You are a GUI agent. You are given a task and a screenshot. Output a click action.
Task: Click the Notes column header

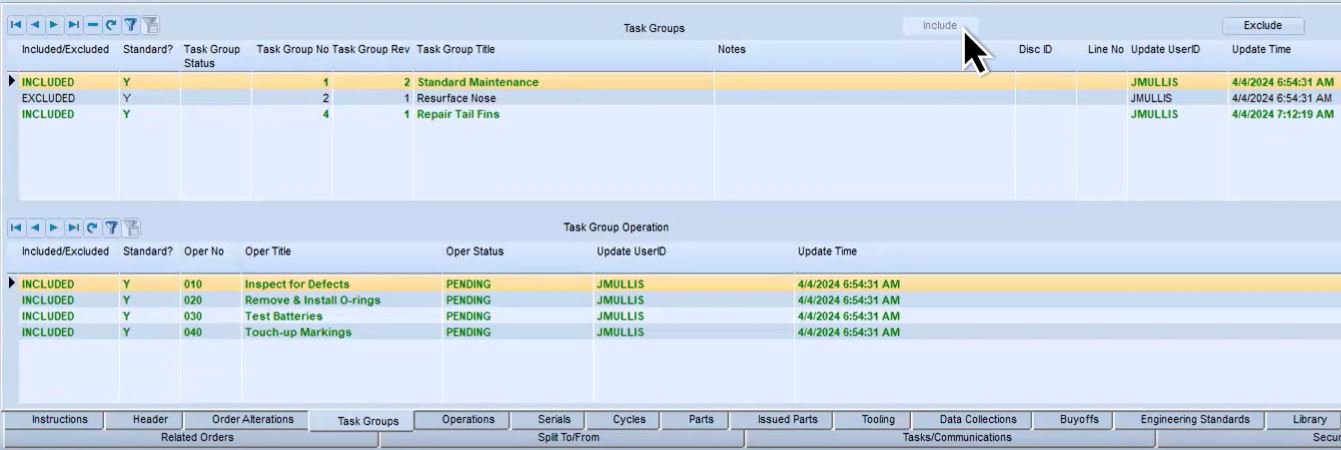[x=732, y=49]
